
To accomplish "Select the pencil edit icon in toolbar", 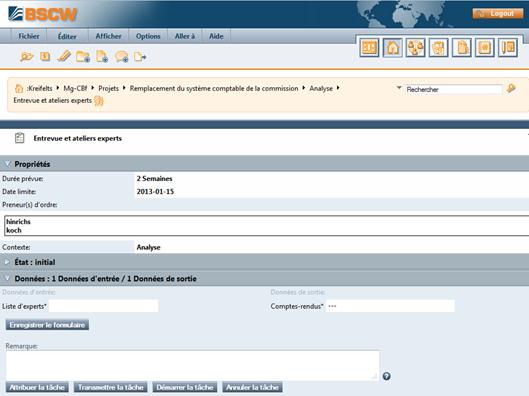I will pyautogui.click(x=64, y=56).
